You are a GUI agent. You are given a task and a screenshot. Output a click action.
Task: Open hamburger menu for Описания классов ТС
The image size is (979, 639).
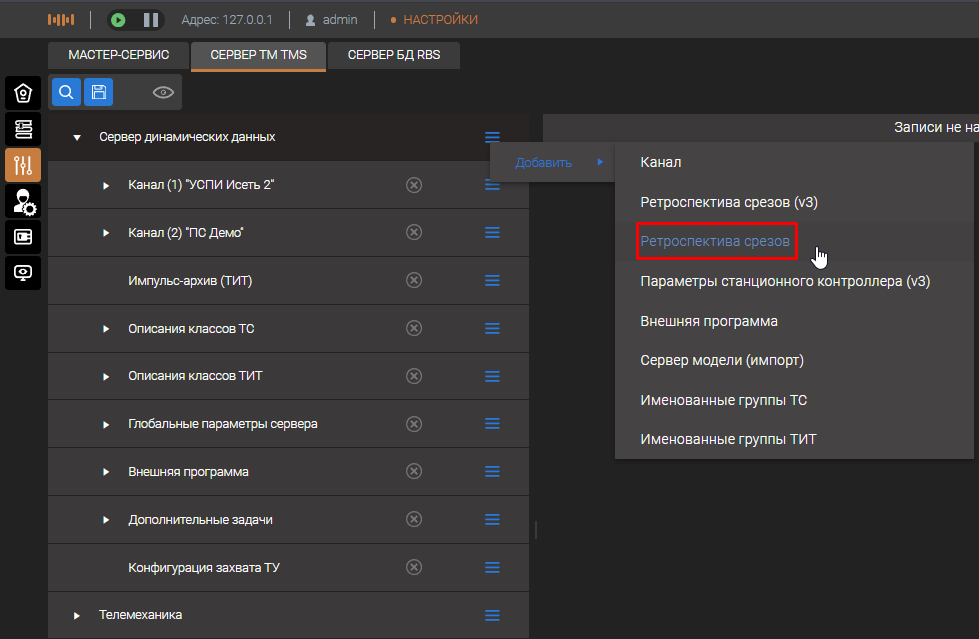[x=492, y=328]
